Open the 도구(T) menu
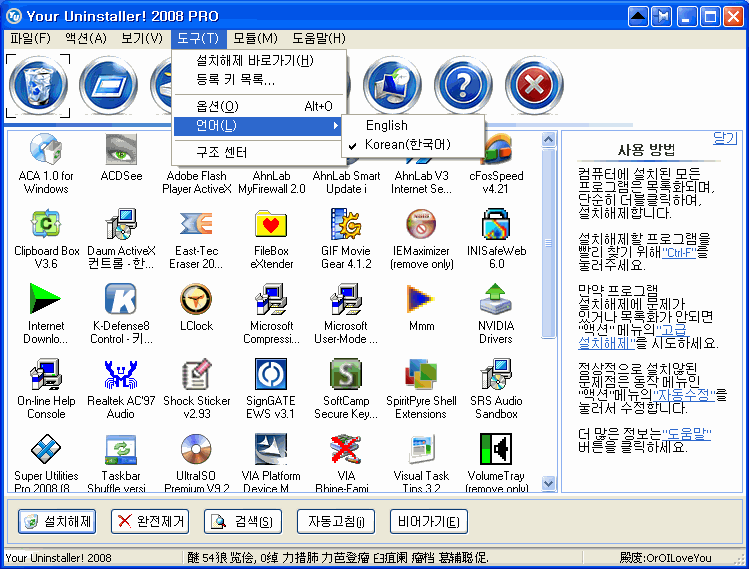Image resolution: width=749 pixels, height=569 pixels. click(198, 38)
